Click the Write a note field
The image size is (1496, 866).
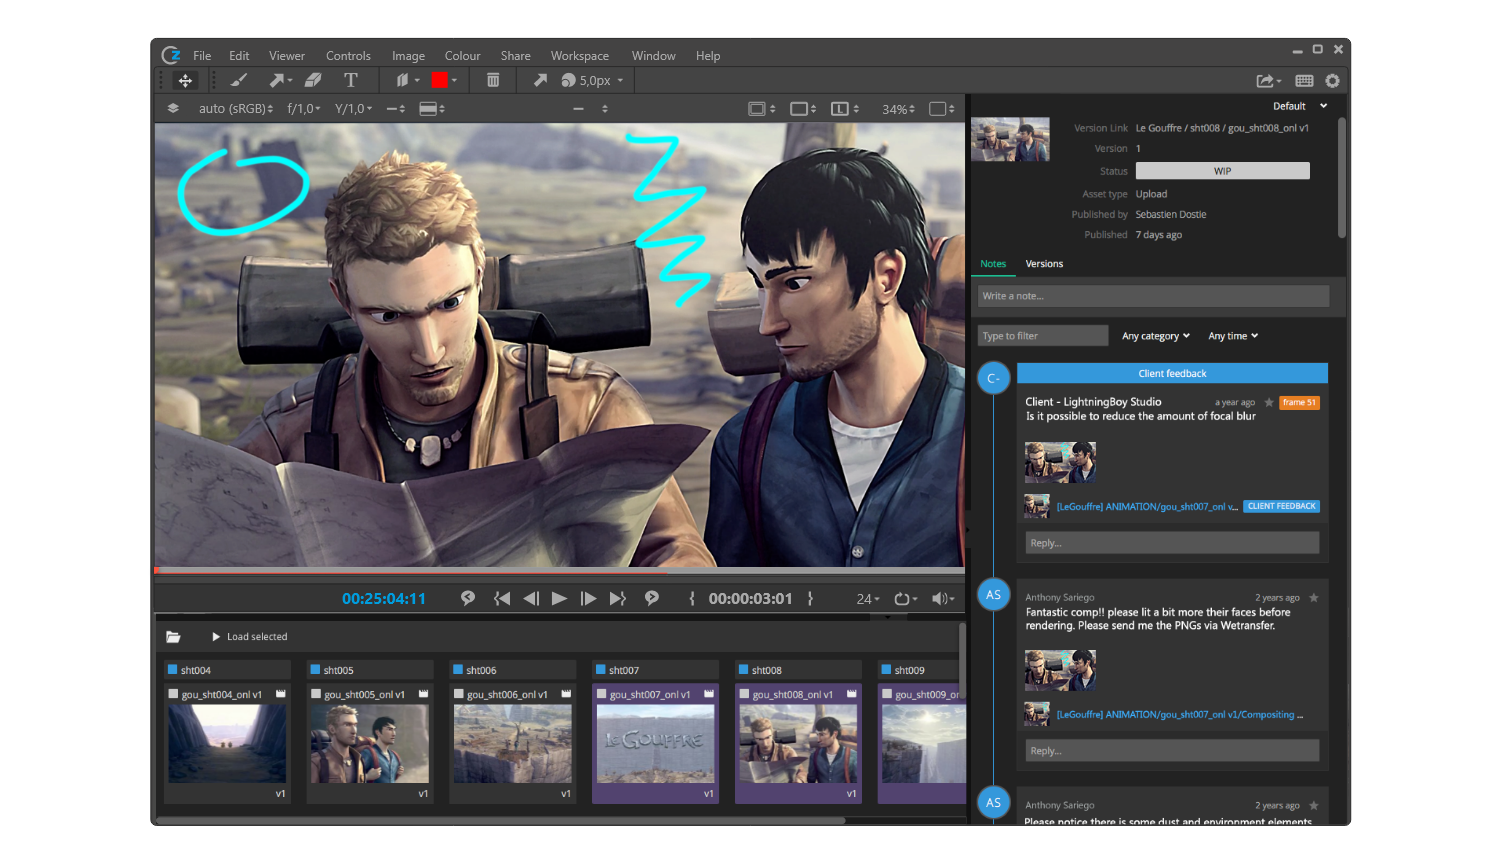click(x=1153, y=296)
